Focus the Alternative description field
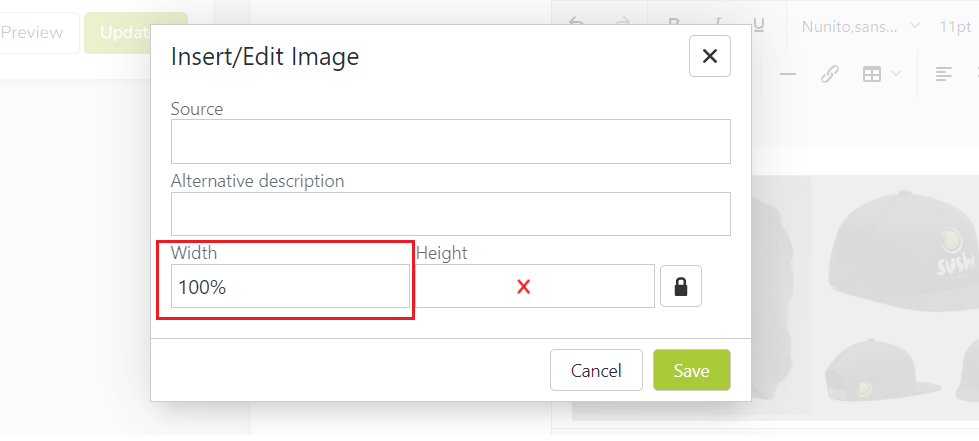 tap(451, 214)
